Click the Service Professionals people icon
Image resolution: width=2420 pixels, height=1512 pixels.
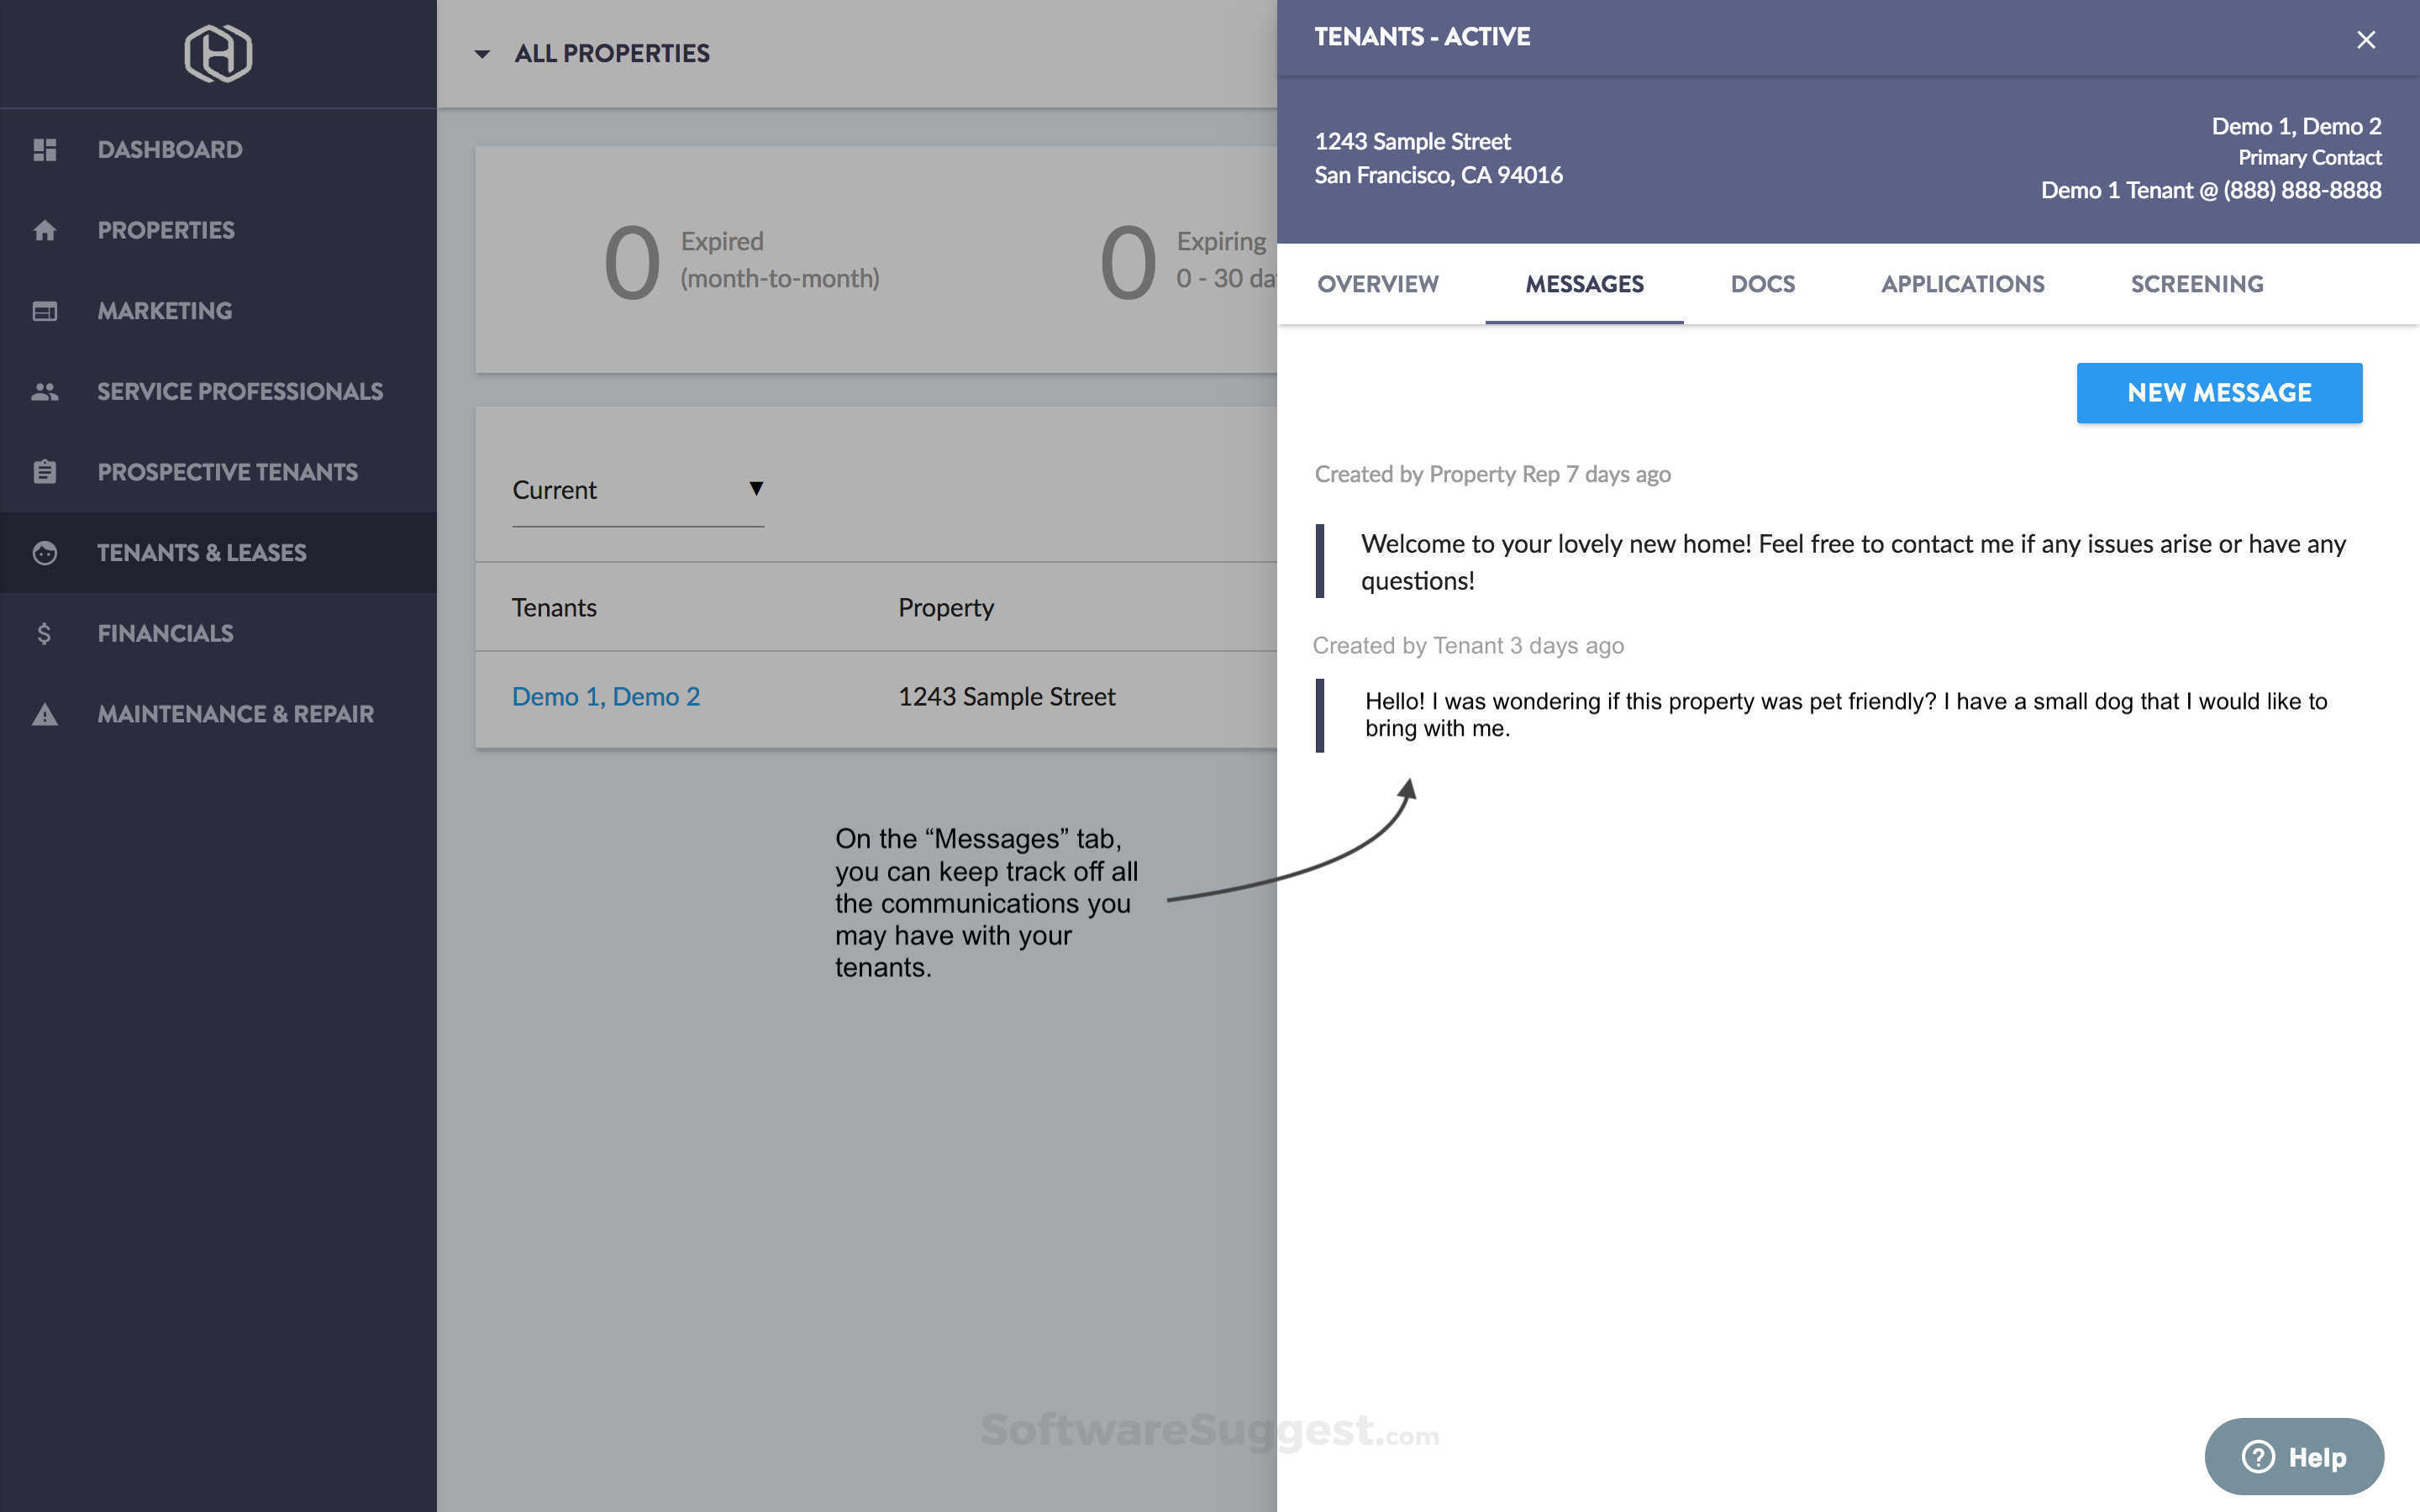point(44,392)
